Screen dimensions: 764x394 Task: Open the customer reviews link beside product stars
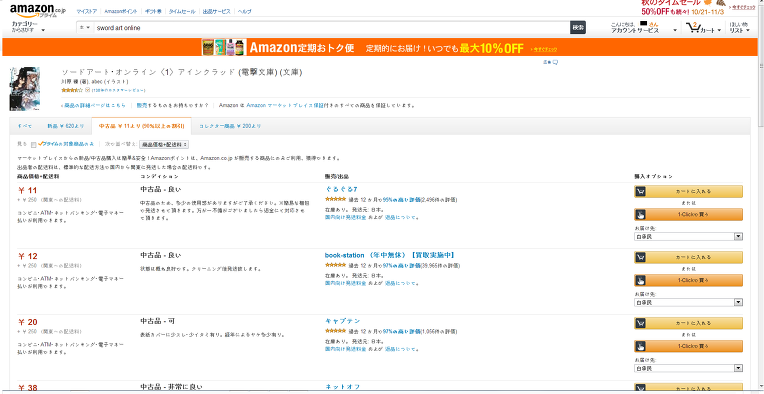pyautogui.click(x=118, y=91)
